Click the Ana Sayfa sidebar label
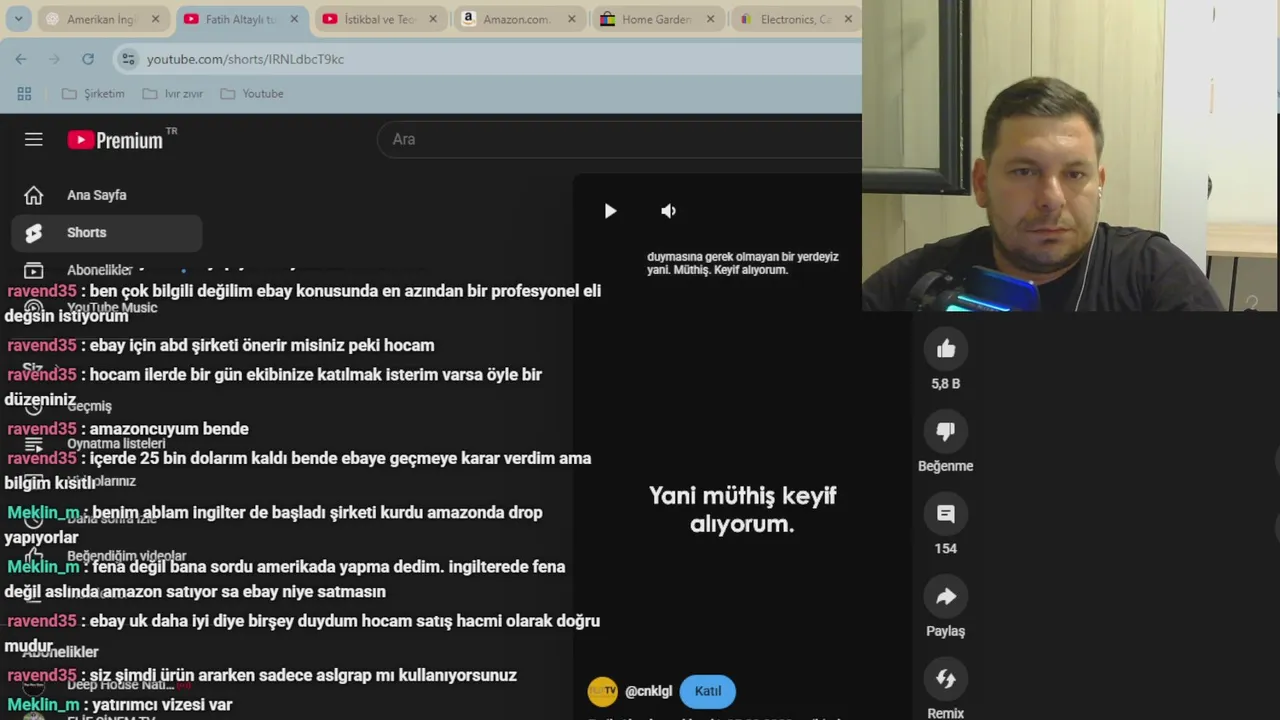 97,195
